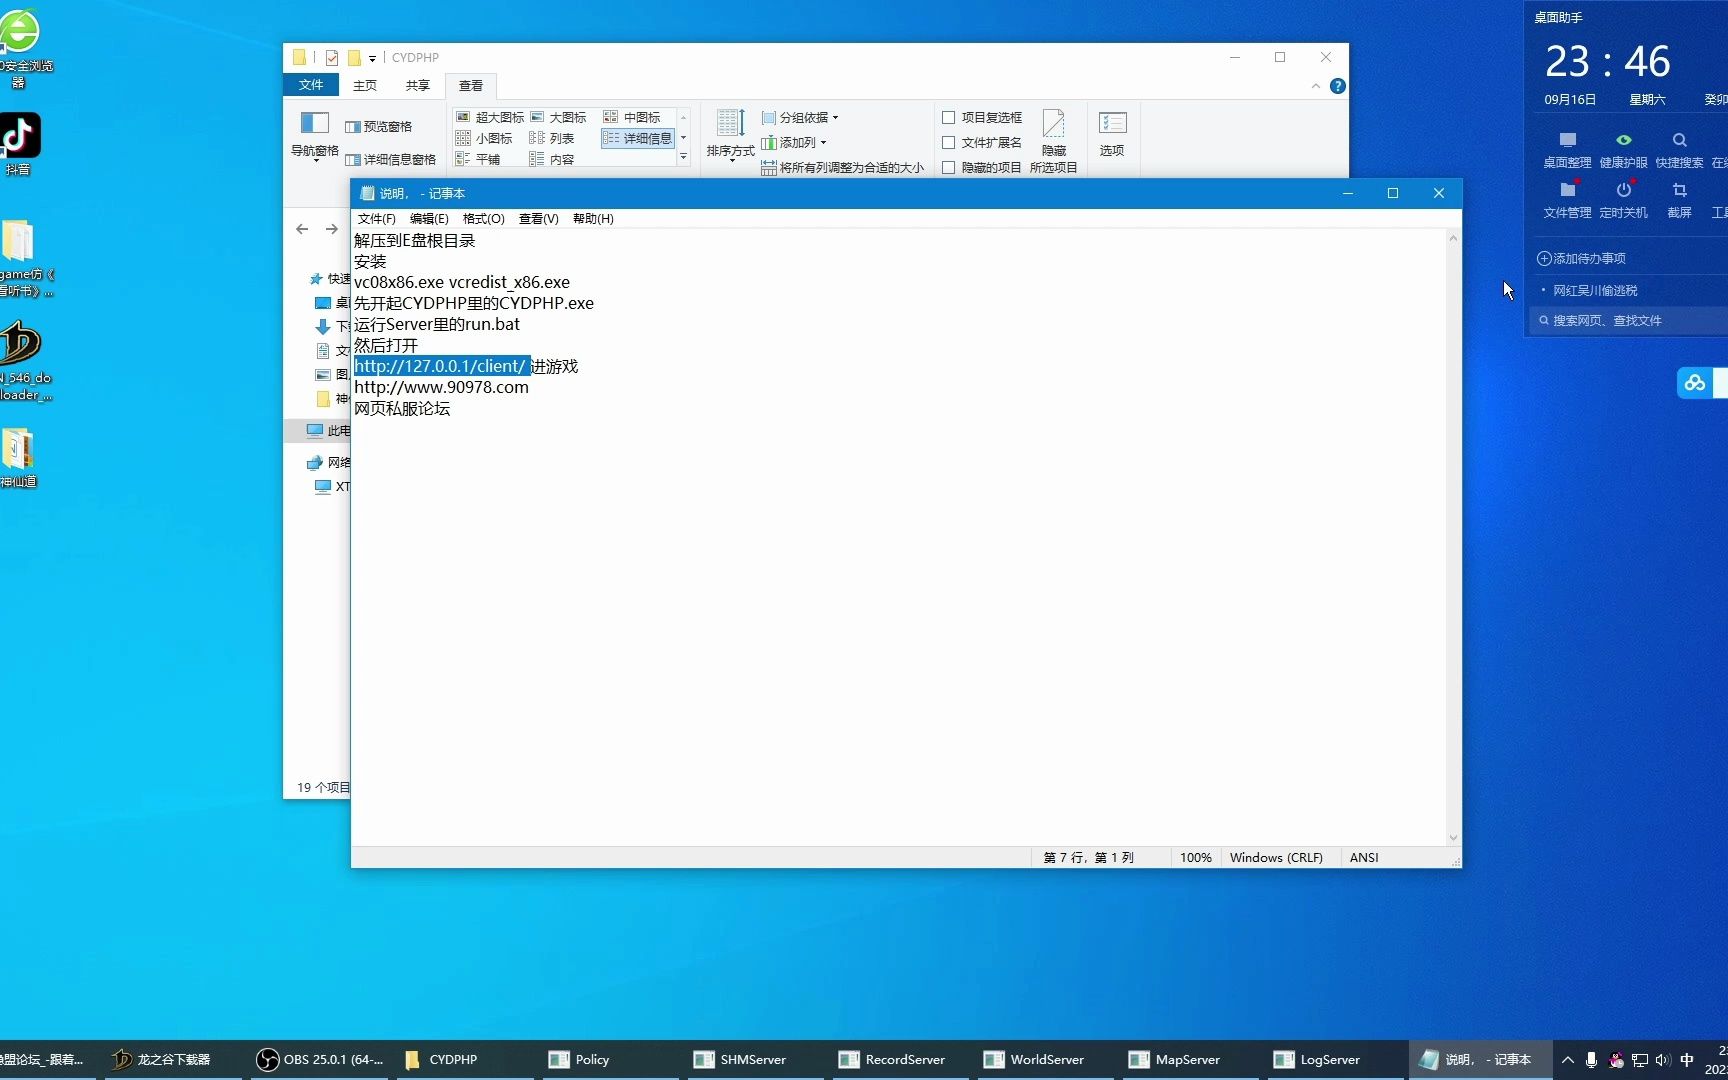Screen dimensions: 1728x1080
Task: Click assistant search web and files field
Action: (x=1629, y=320)
